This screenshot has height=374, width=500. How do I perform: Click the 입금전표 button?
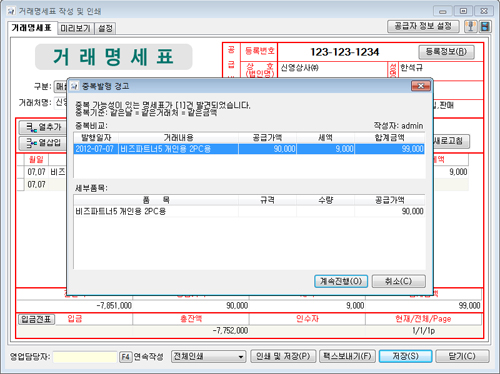click(36, 319)
